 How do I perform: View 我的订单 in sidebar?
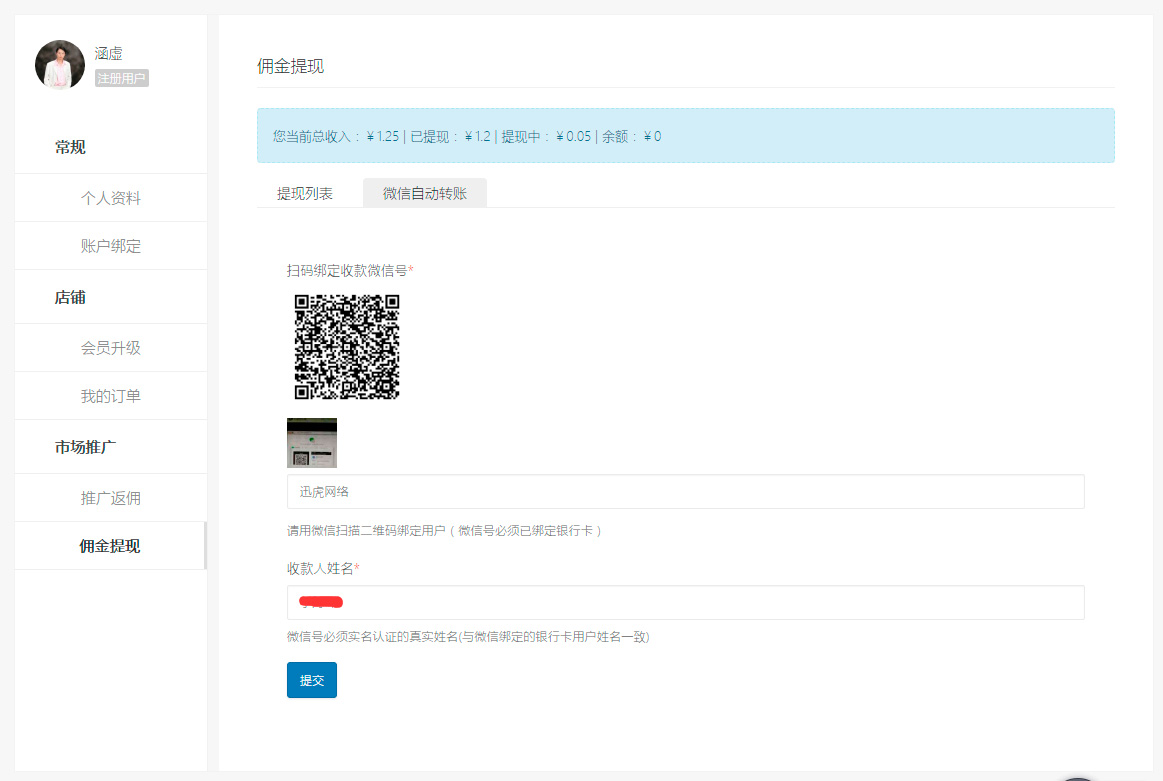coord(111,396)
